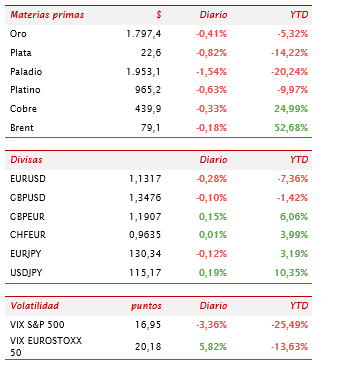Select the EURUSD rate 1,1317

point(145,179)
